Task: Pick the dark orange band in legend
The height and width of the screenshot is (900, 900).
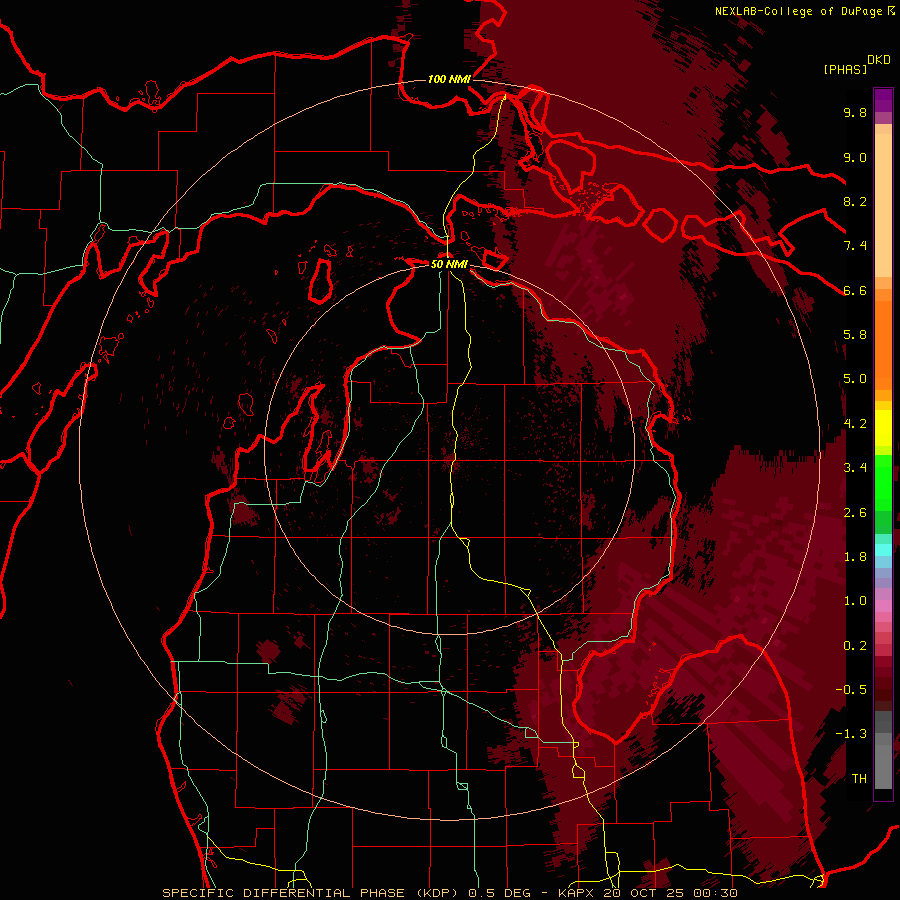Action: point(883,344)
